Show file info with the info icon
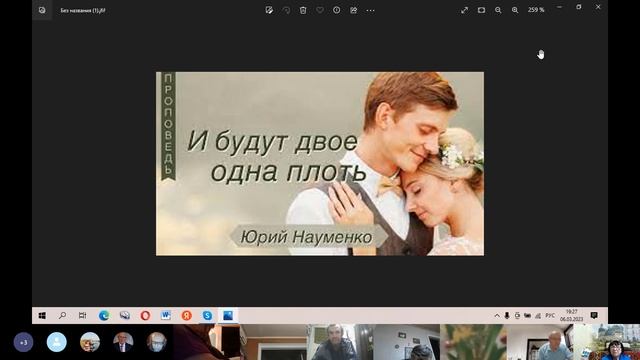640x360 pixels. (336, 10)
